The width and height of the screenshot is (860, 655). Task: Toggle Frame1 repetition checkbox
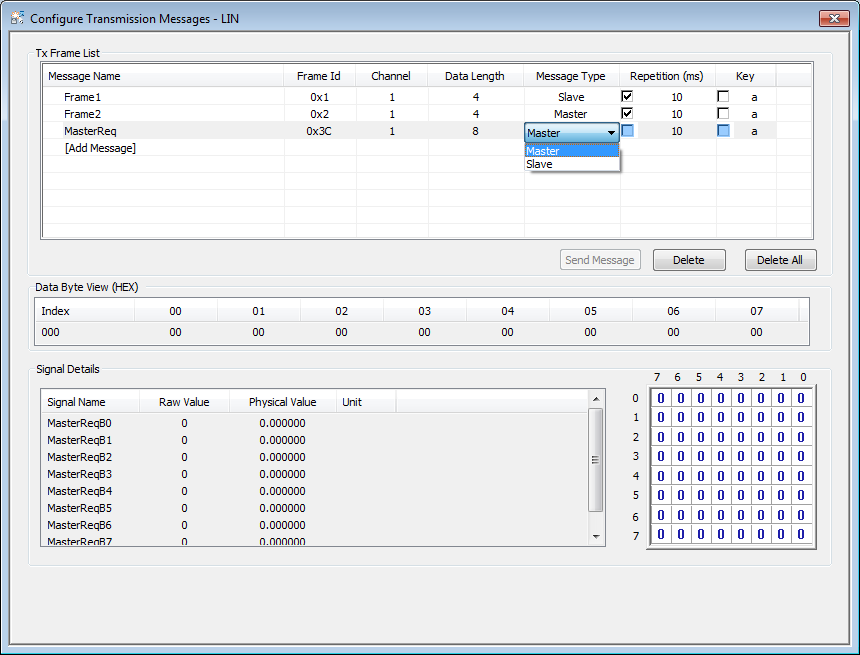click(x=627, y=97)
